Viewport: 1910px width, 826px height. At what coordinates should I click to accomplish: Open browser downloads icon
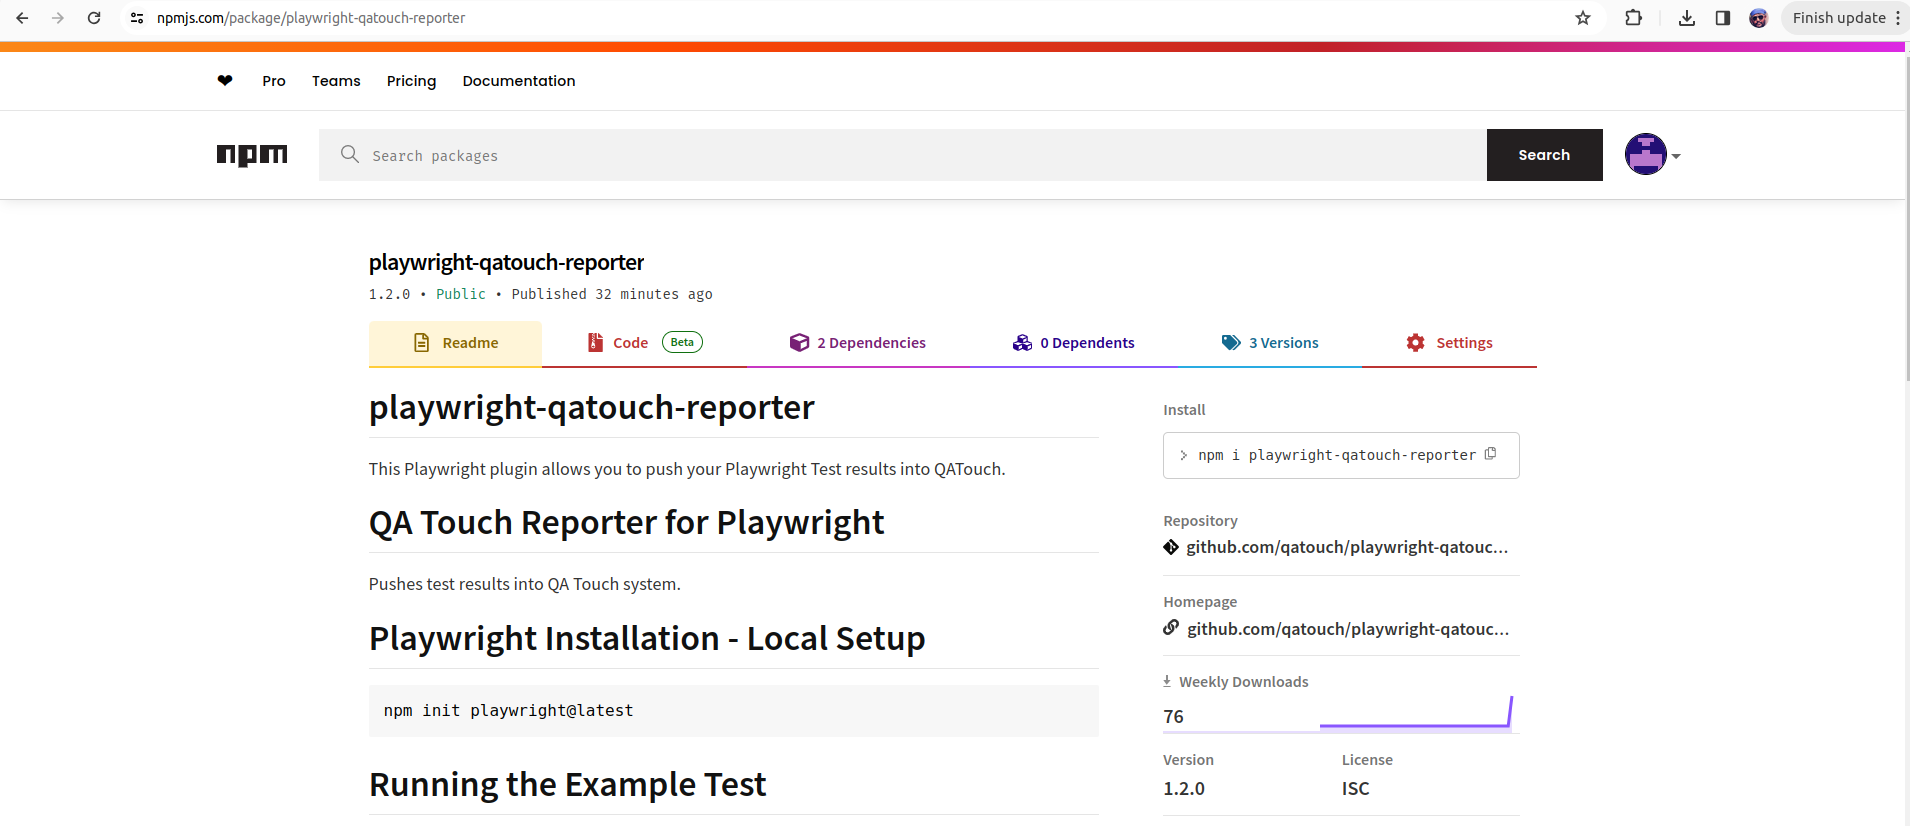click(1687, 18)
